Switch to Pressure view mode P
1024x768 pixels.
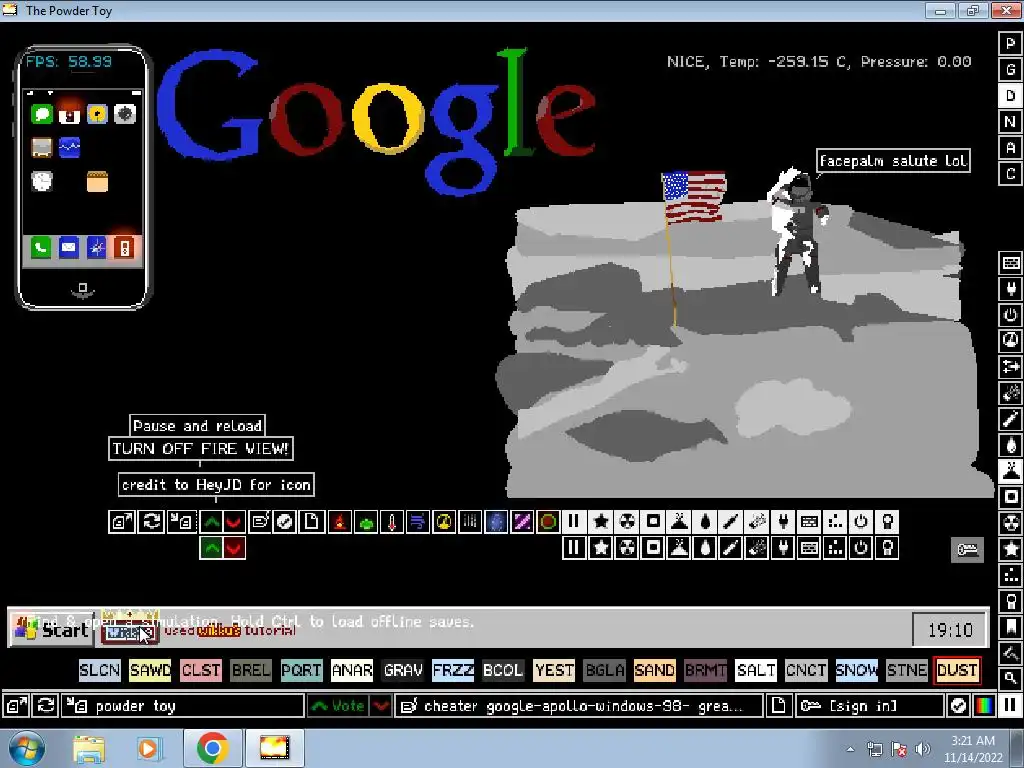(1010, 44)
